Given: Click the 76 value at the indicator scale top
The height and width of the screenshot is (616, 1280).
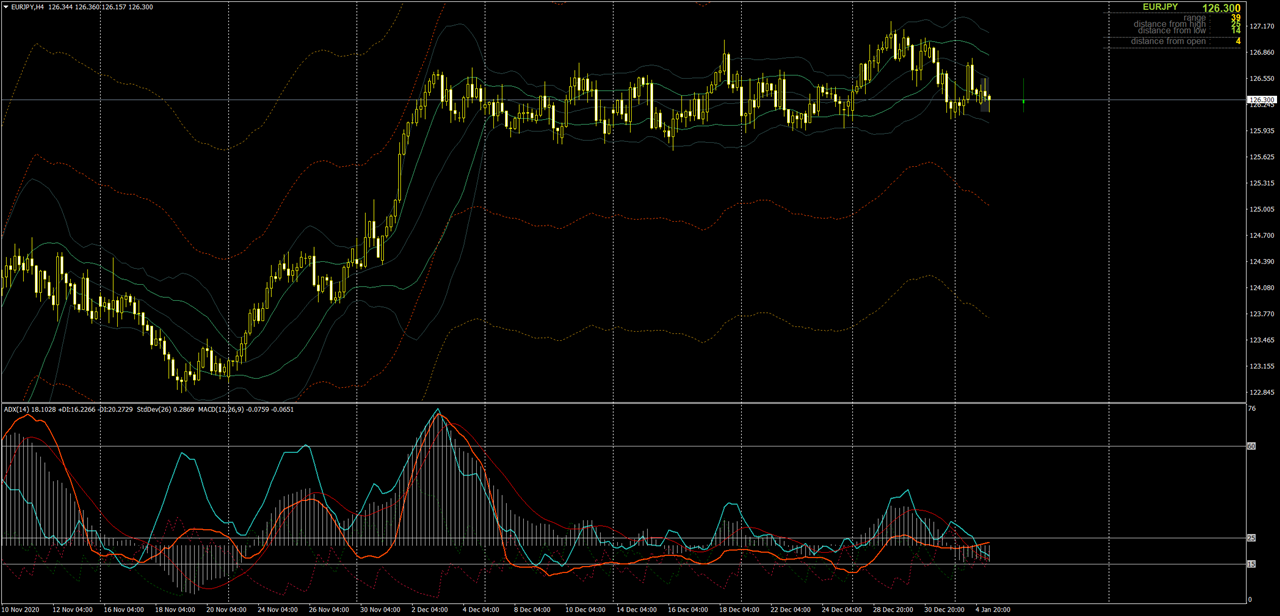Looking at the screenshot, I should 1252,408.
